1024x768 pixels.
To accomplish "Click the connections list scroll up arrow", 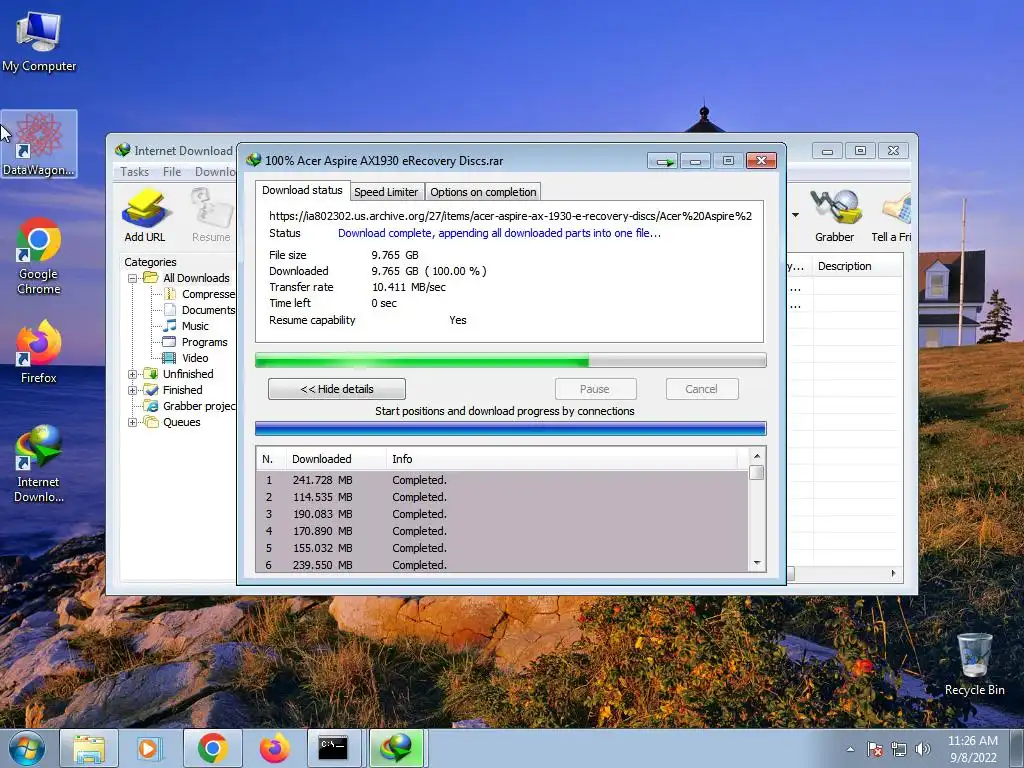I will point(757,456).
